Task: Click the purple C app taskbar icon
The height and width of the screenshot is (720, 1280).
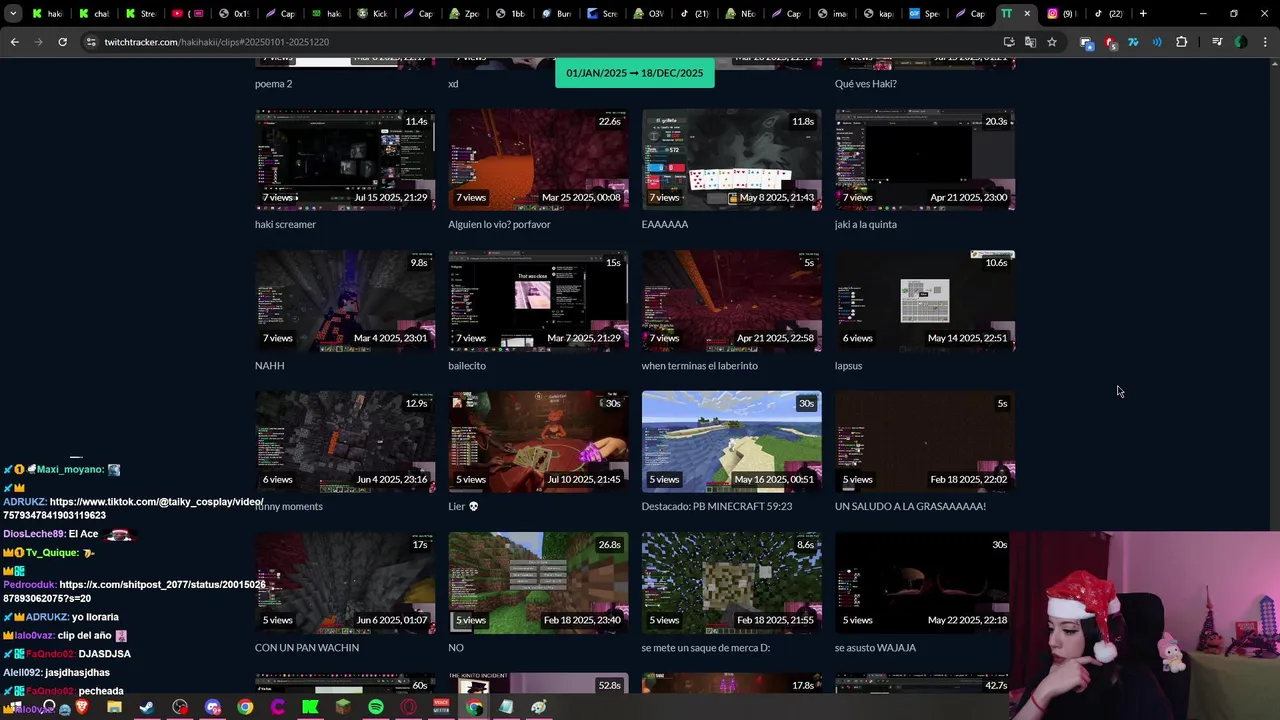Action: tap(278, 707)
